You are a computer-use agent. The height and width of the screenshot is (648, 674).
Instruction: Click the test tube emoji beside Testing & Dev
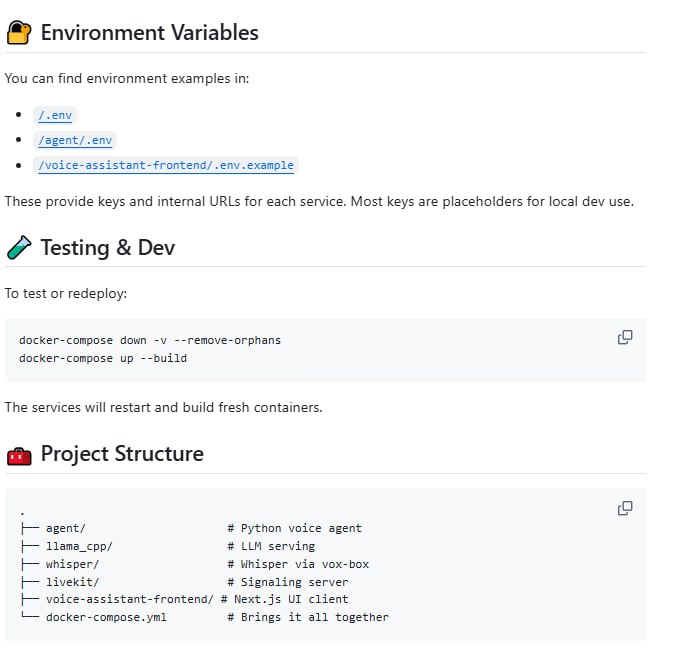(x=18, y=247)
